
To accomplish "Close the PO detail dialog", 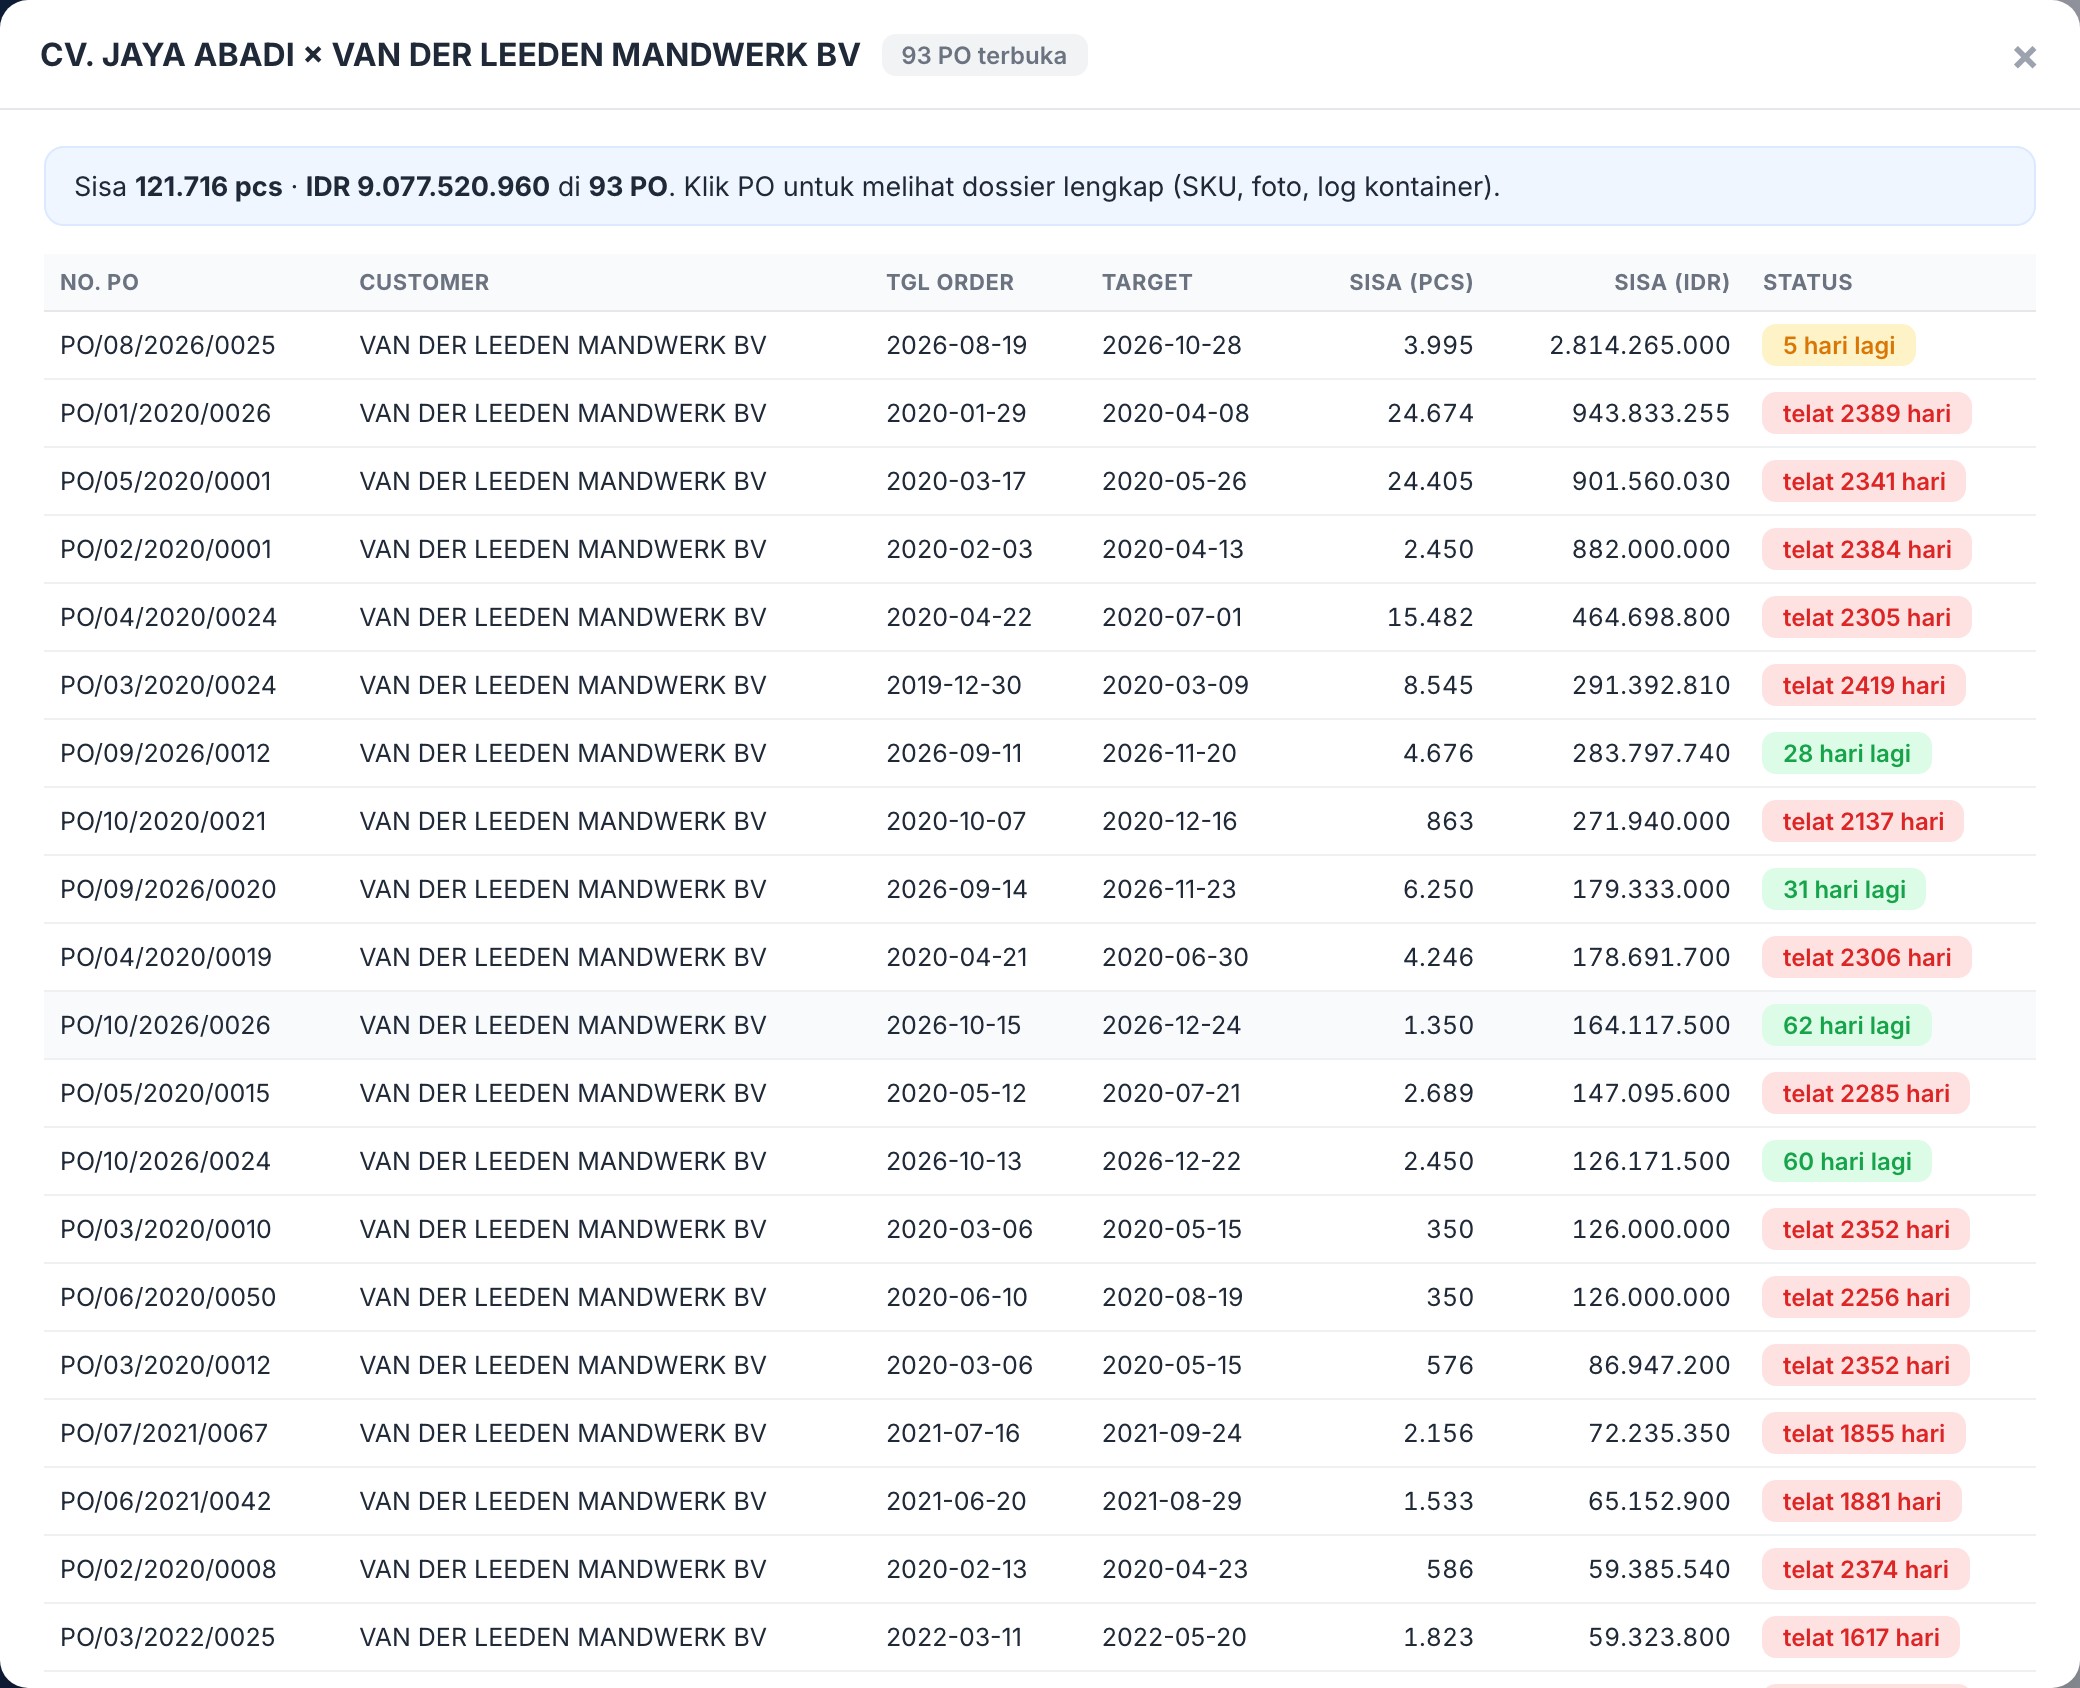I will 2024,57.
